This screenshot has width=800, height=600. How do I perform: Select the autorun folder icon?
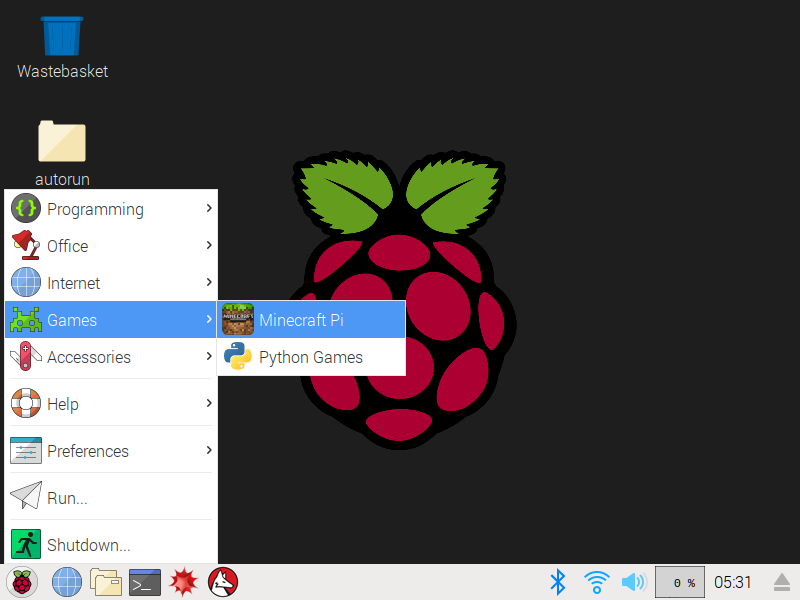tap(62, 141)
